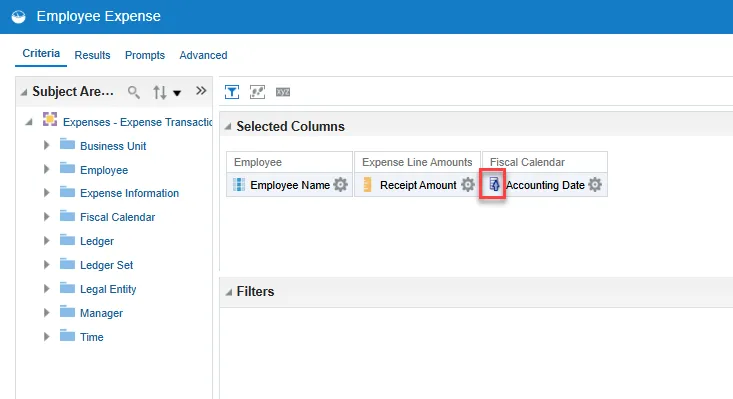
Task: Click the sort arrow icon beside Accounting Date
Action: point(494,185)
